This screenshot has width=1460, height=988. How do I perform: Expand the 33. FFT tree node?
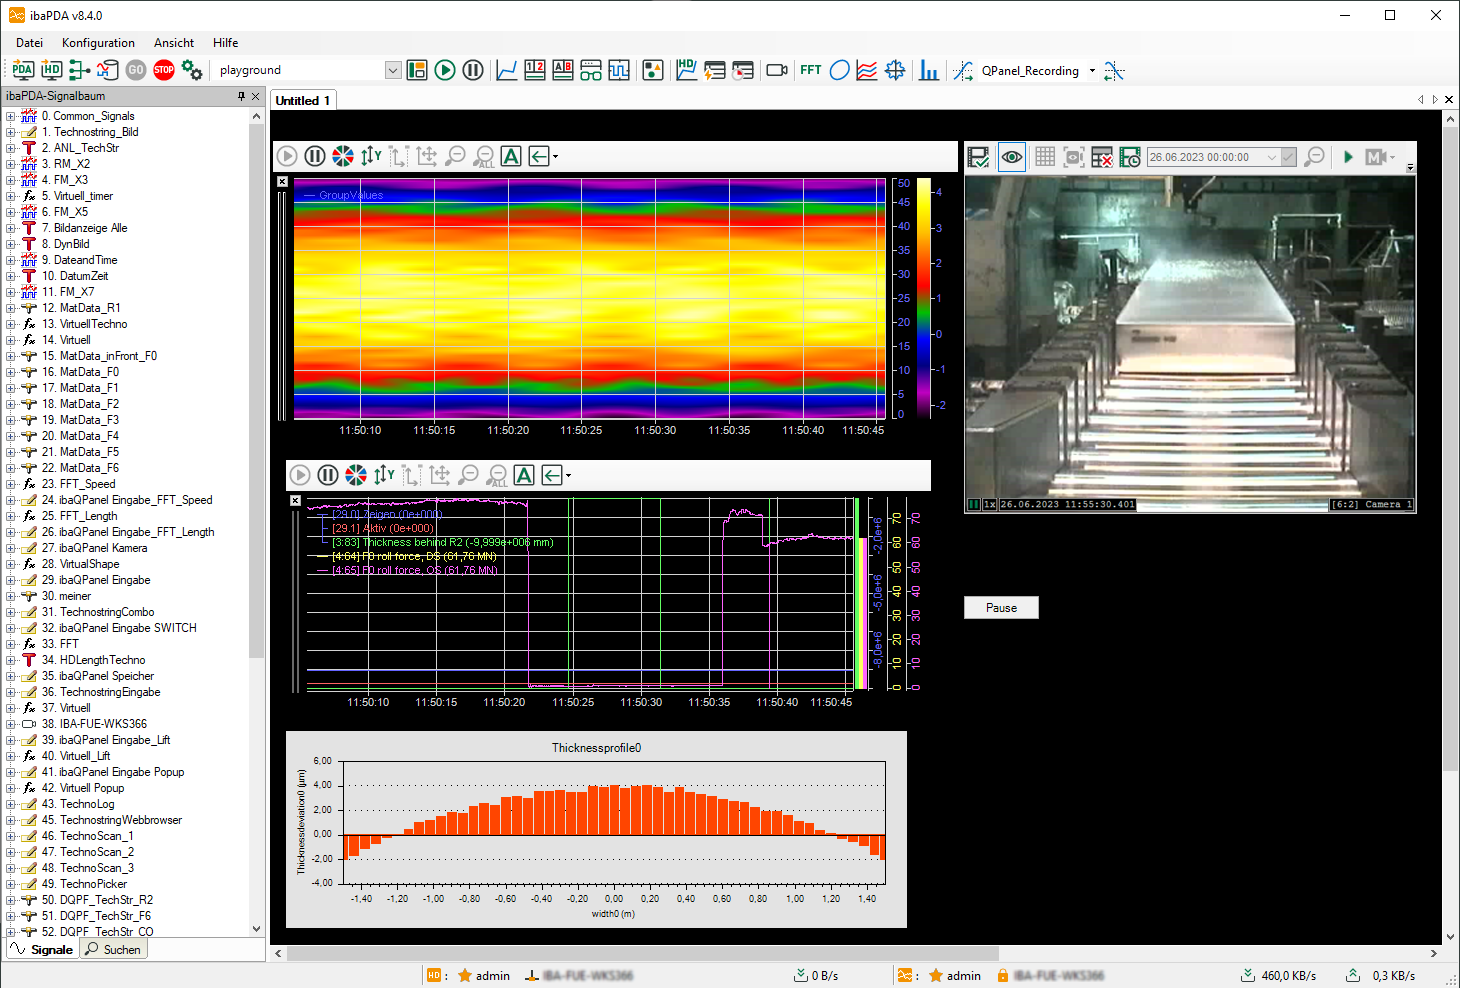[x=11, y=644]
